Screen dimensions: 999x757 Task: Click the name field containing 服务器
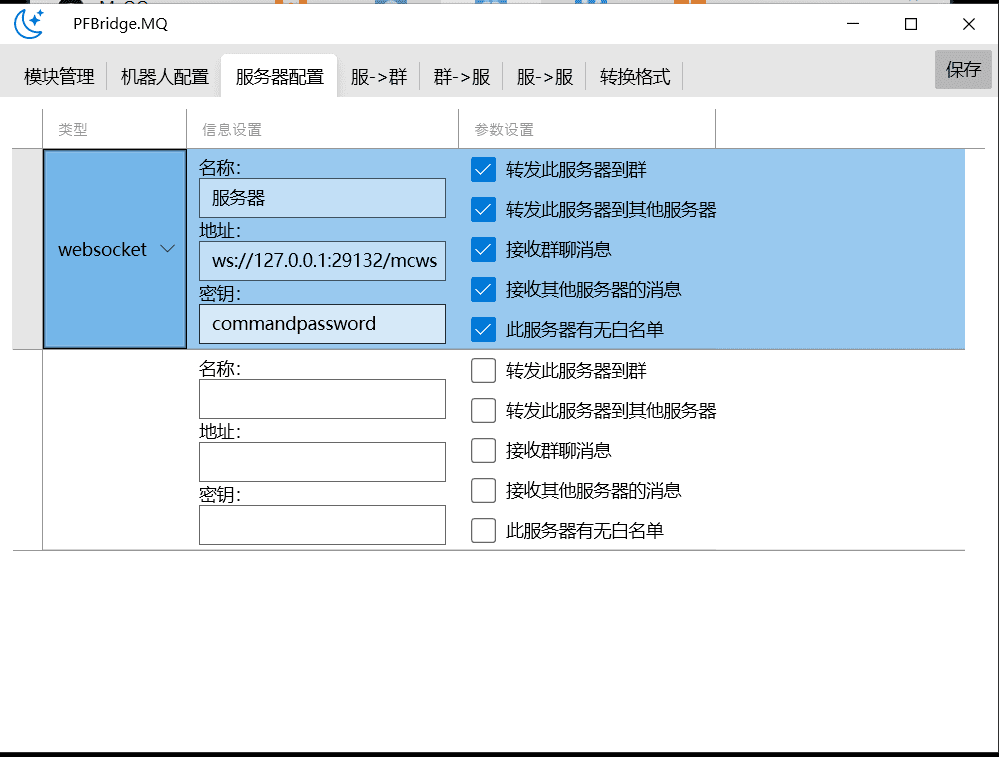click(322, 198)
